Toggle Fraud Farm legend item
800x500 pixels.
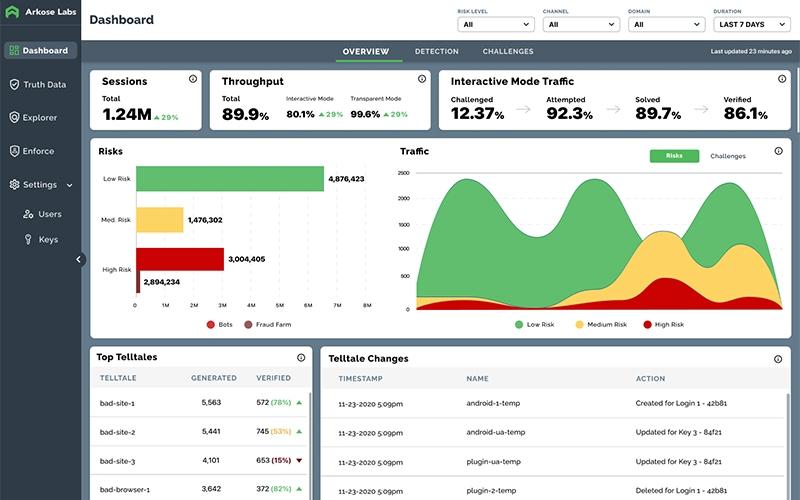point(267,324)
